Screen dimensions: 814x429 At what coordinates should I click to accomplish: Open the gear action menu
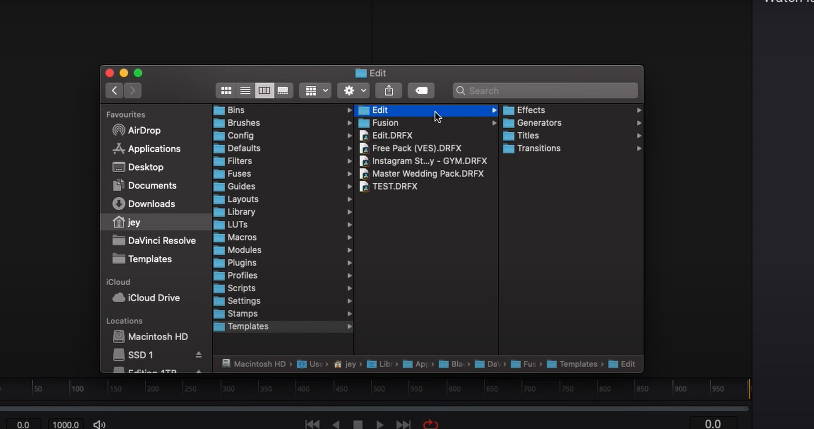(354, 90)
